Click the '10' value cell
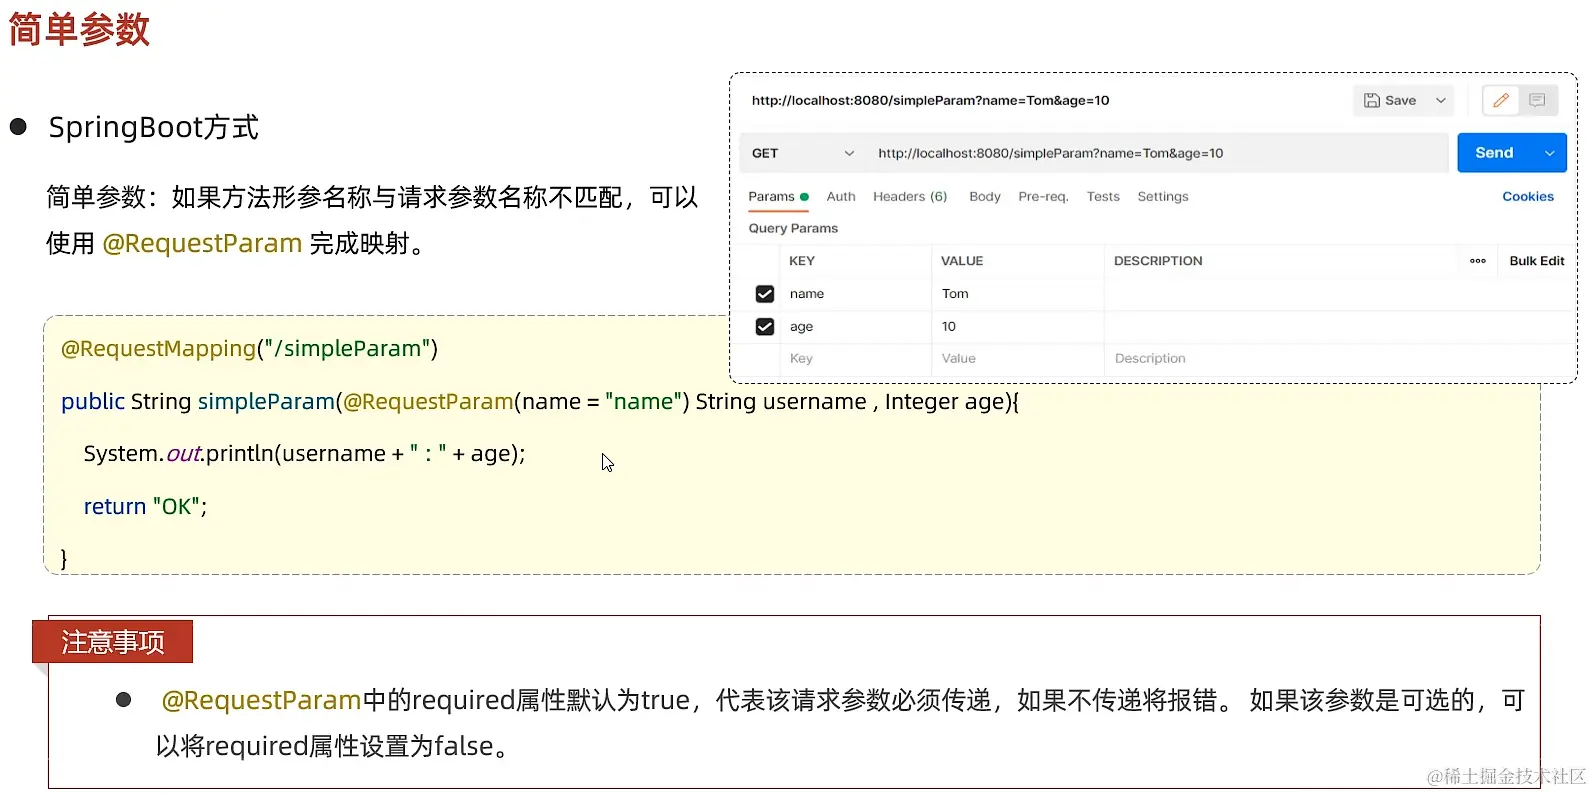Viewport: 1593px width, 793px height. 1018,327
